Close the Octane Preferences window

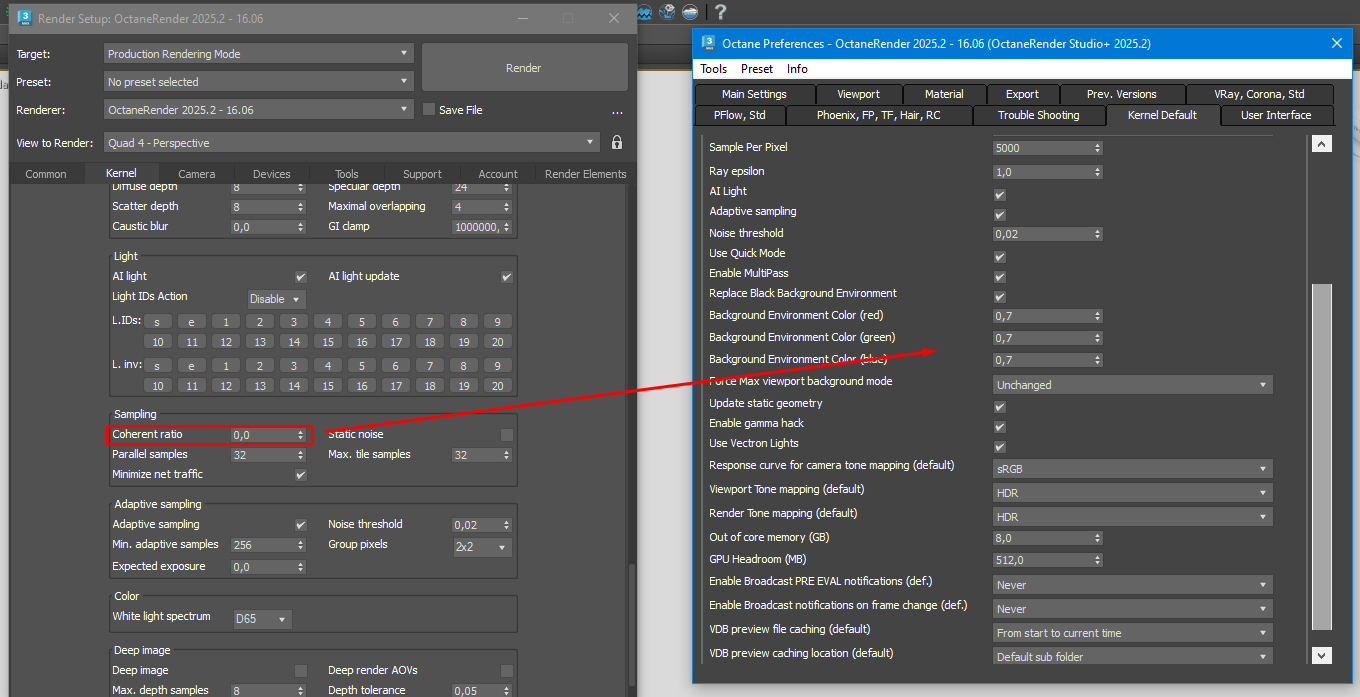pyautogui.click(x=1337, y=43)
